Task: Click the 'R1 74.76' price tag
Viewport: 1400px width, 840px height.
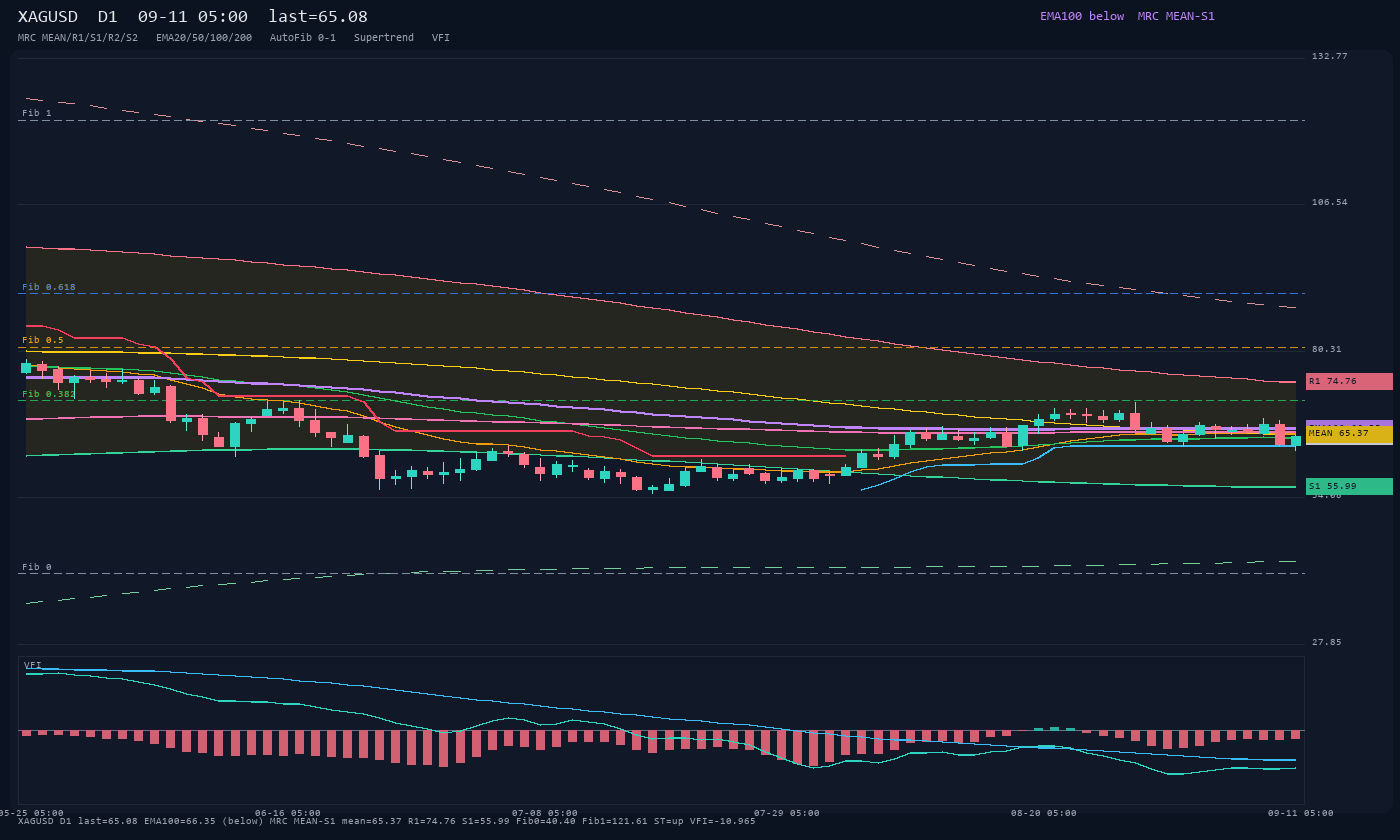Action: tap(1349, 381)
